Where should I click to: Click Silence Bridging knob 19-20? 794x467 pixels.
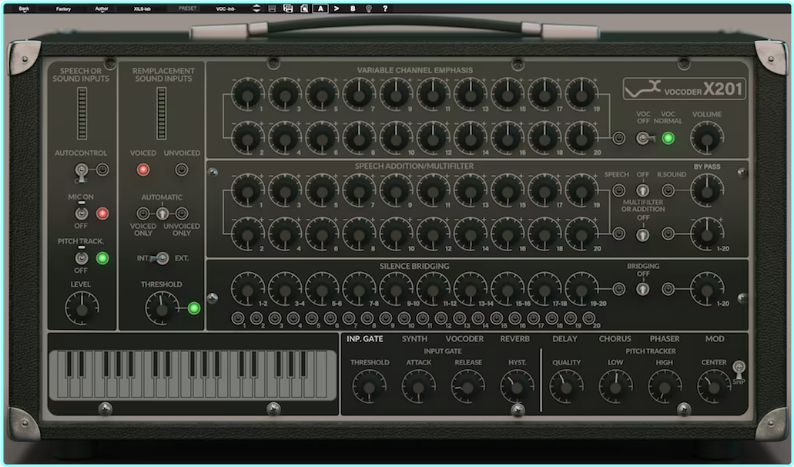[x=581, y=289]
